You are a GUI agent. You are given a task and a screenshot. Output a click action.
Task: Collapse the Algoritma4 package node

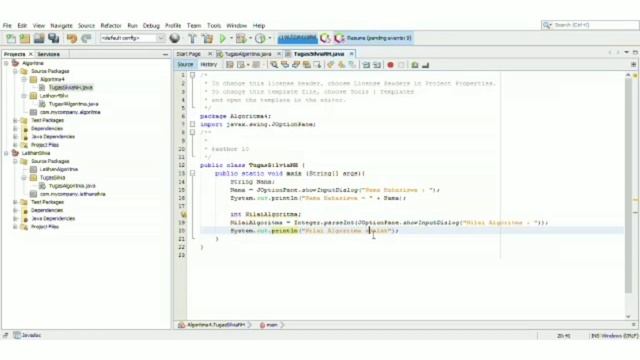click(x=24, y=79)
